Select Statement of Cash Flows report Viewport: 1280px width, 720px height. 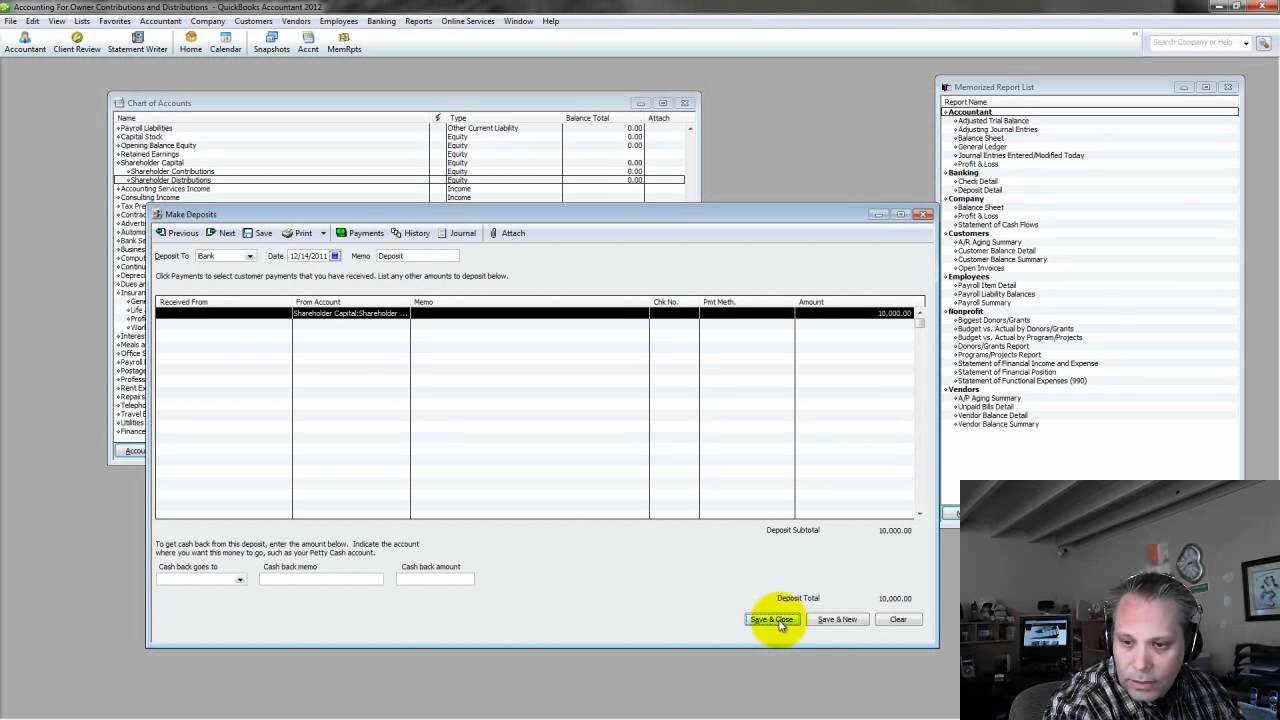998,225
